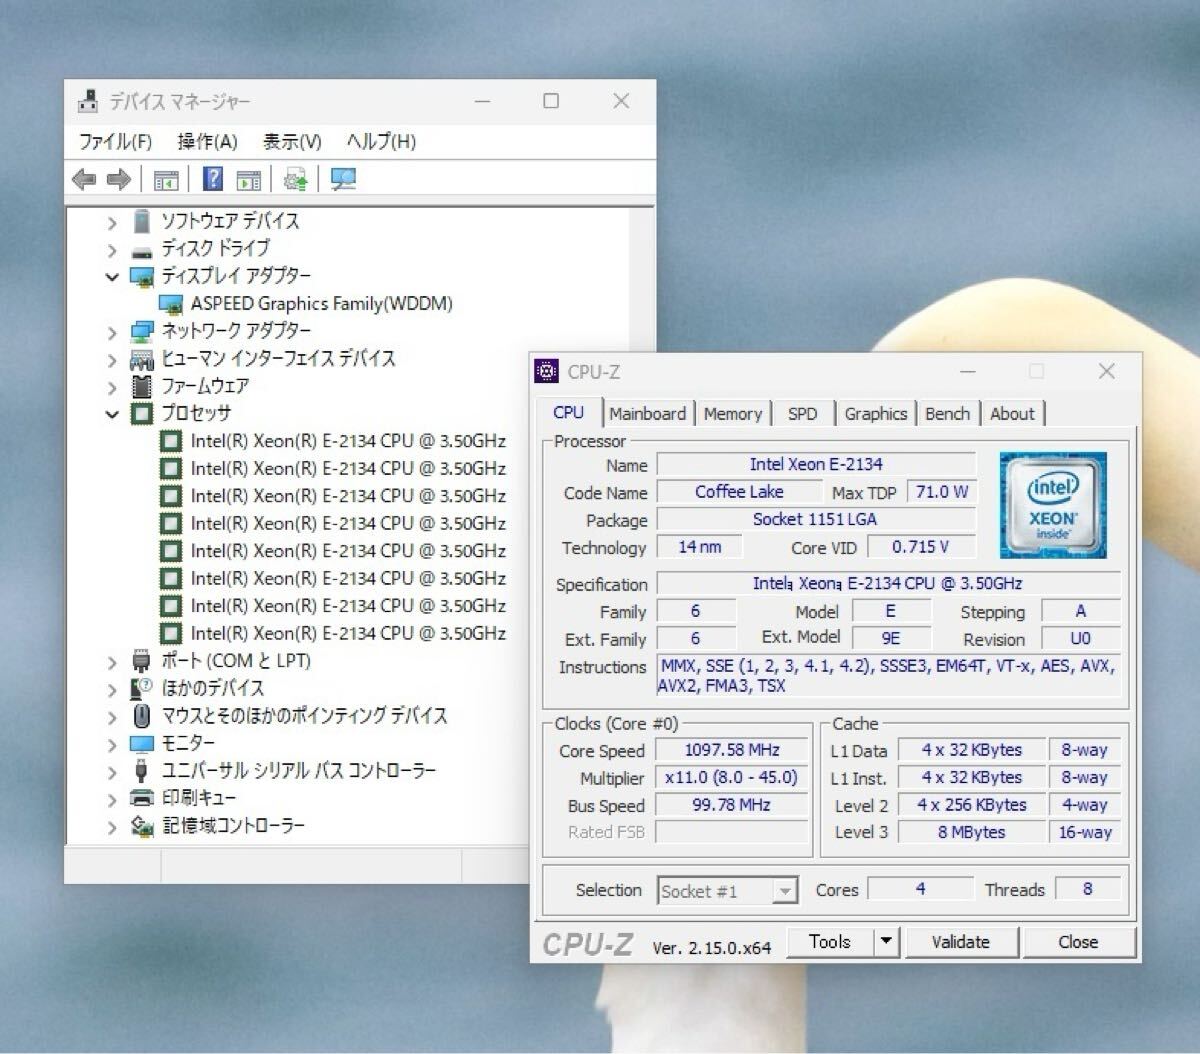This screenshot has height=1054, width=1200.
Task: Expand the ファームウェア node
Action: tap(112, 387)
